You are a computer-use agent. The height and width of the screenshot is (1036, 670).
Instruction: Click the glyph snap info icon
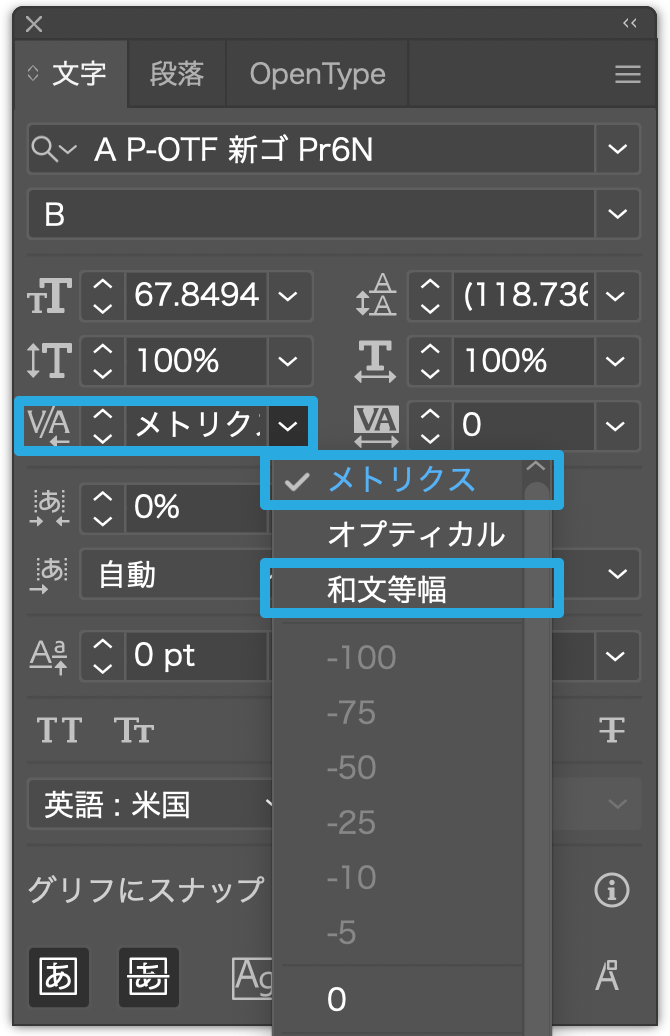612,891
